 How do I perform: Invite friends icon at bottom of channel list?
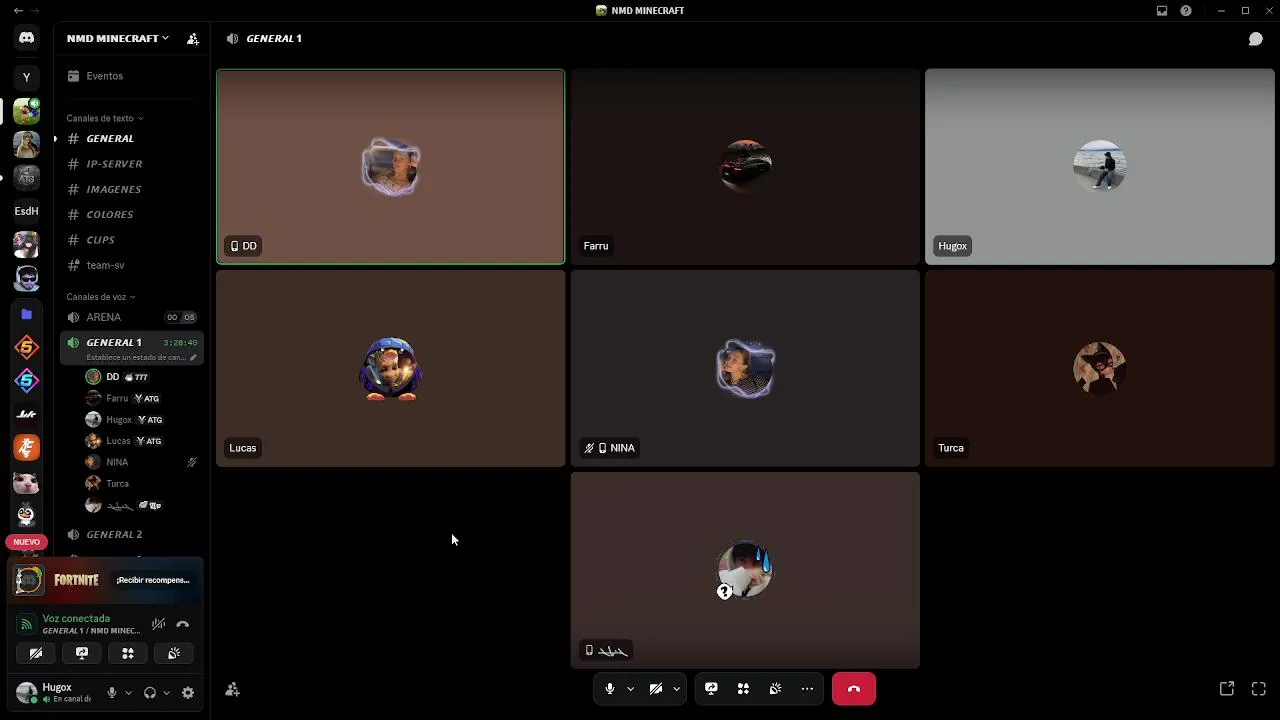coord(232,690)
